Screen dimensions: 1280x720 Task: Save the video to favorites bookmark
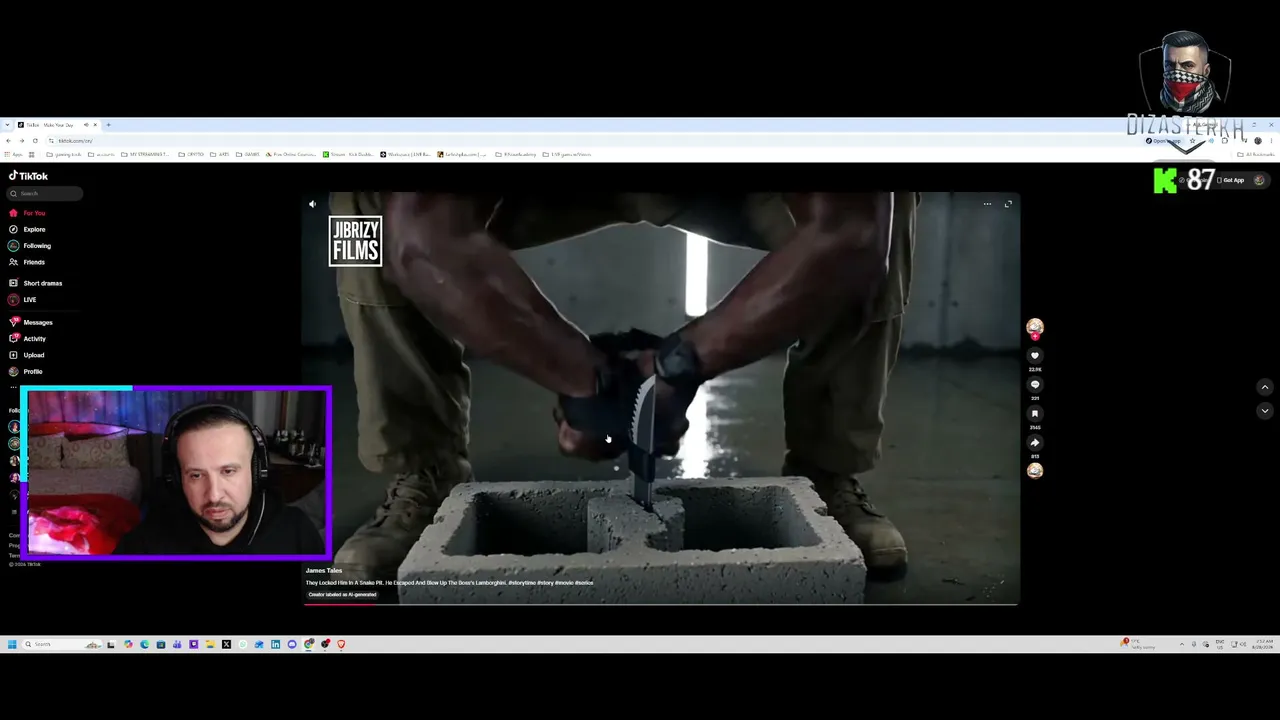pyautogui.click(x=1035, y=413)
